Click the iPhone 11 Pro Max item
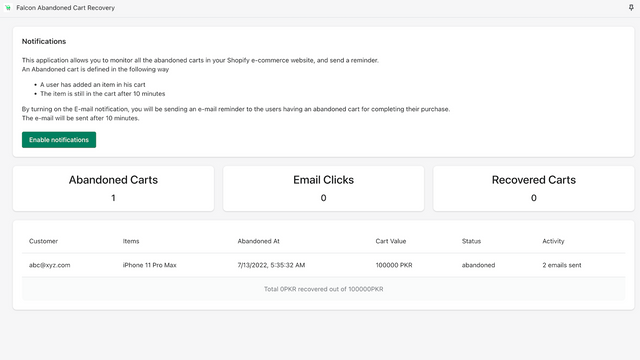 point(149,265)
